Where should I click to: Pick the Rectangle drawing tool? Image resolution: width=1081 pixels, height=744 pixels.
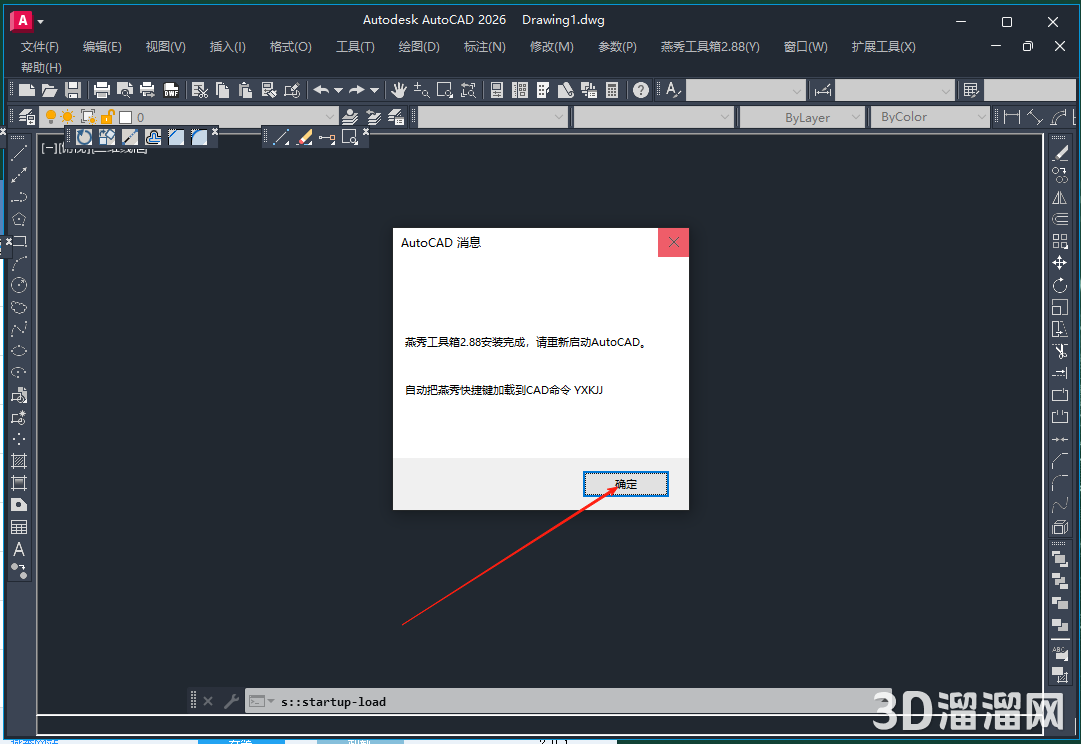(x=20, y=242)
